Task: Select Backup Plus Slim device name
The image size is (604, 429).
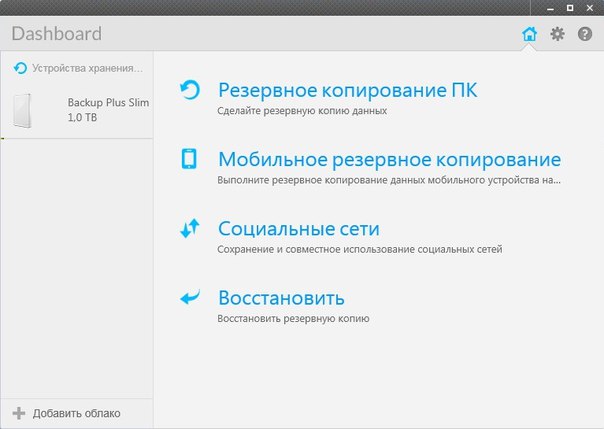Action: click(108, 102)
